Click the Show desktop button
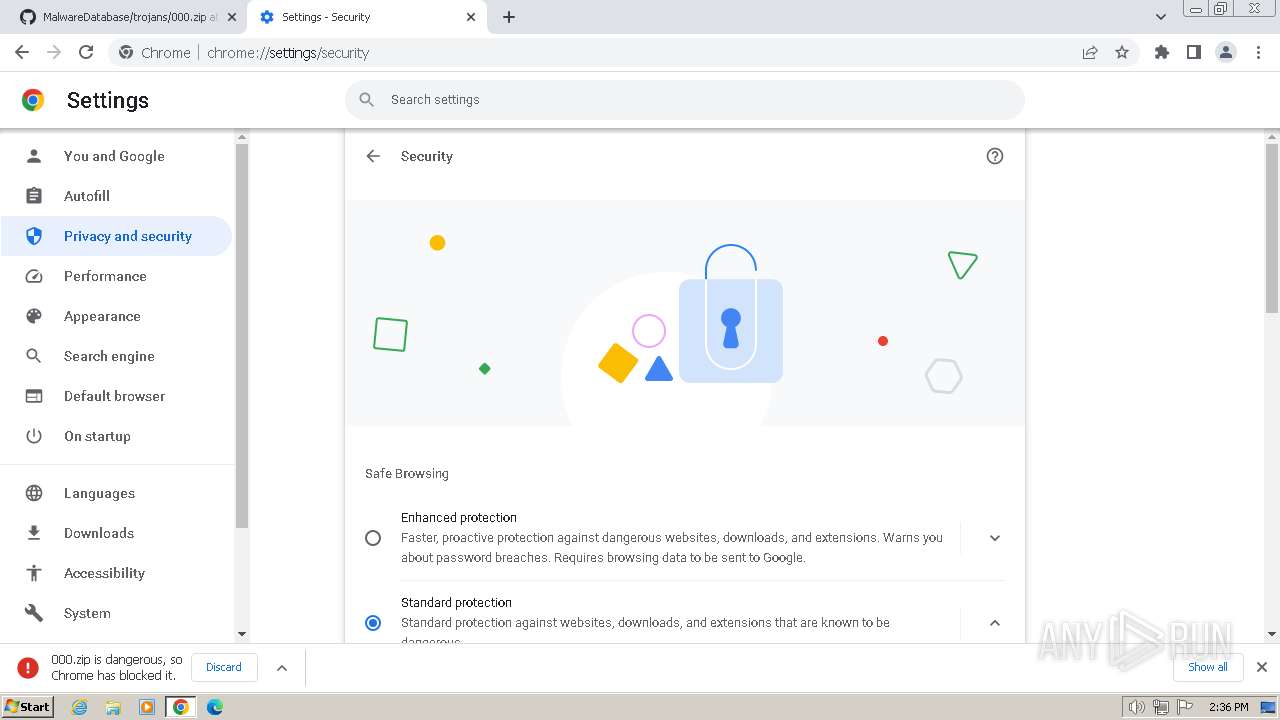The image size is (1280, 720). [x=1268, y=707]
